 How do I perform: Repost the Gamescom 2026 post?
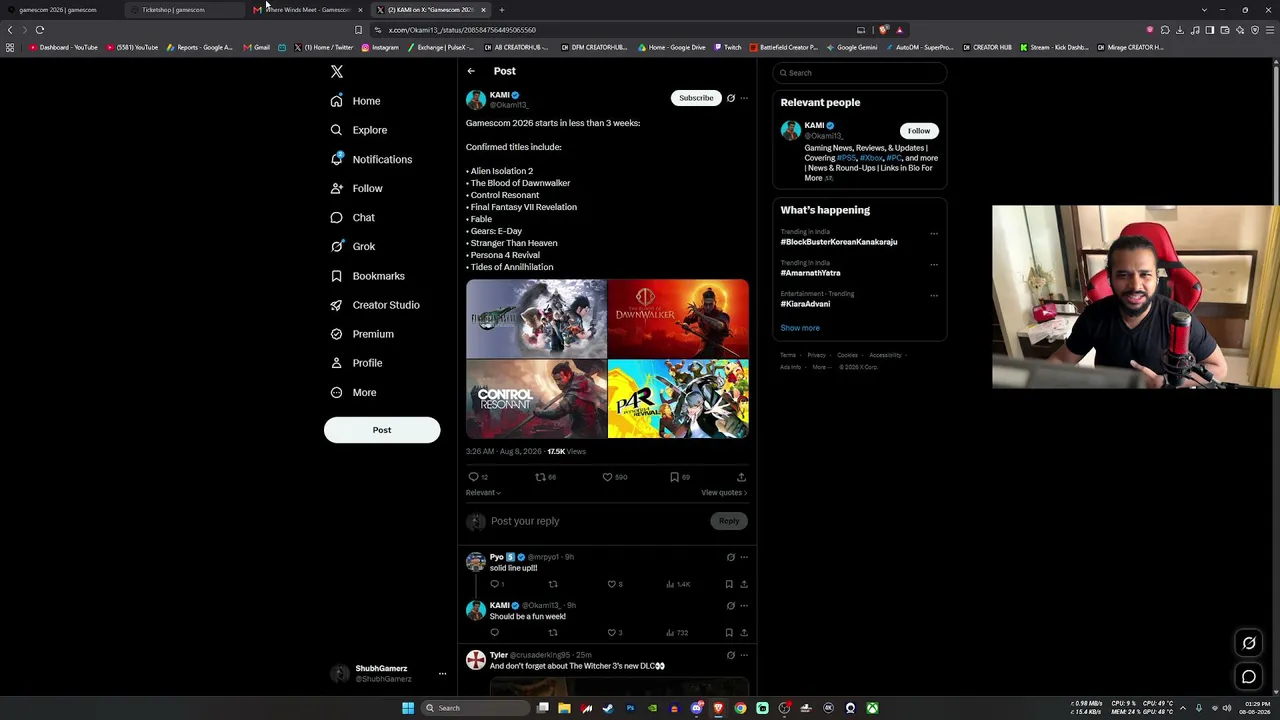click(540, 477)
